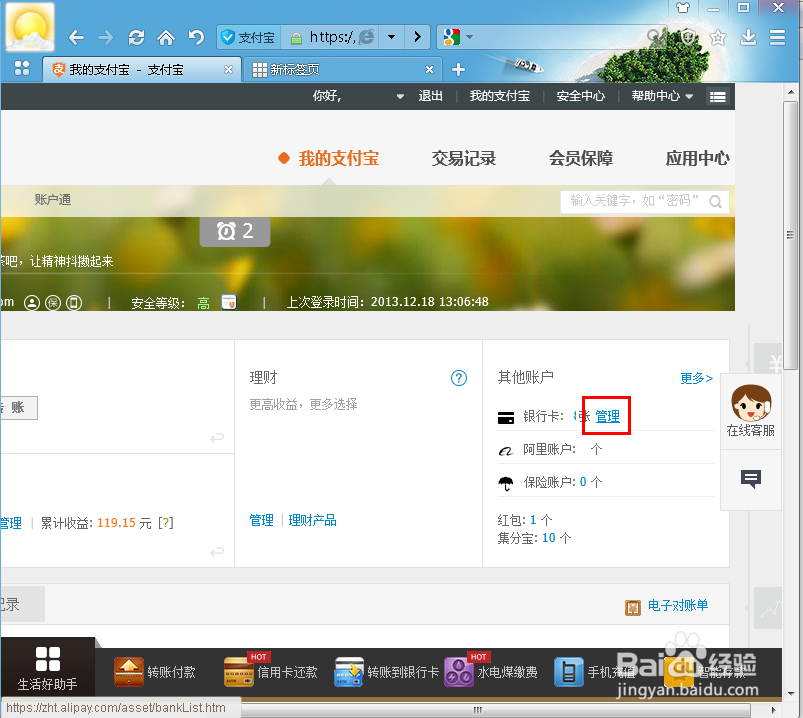803x718 pixels.
Task: Open the 累计收益 [?] help link
Action: 166,523
